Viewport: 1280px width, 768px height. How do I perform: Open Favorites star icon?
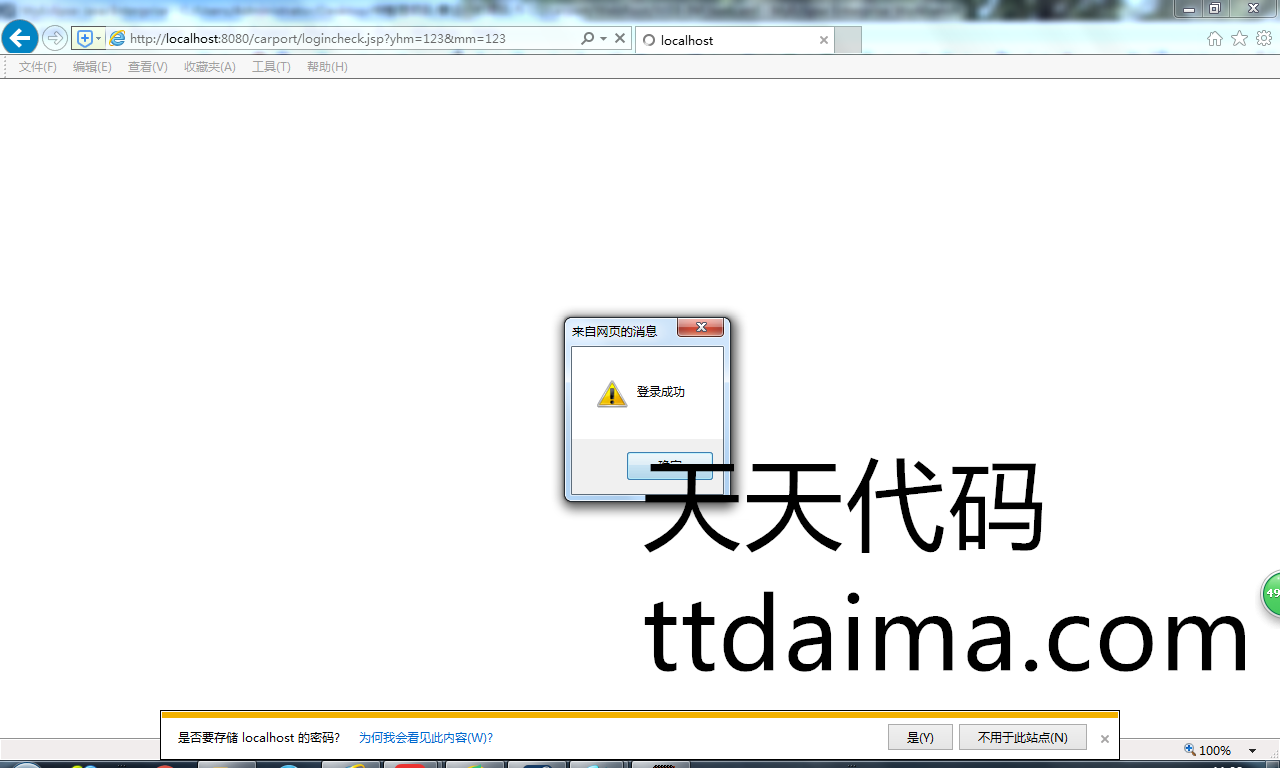[1239, 39]
